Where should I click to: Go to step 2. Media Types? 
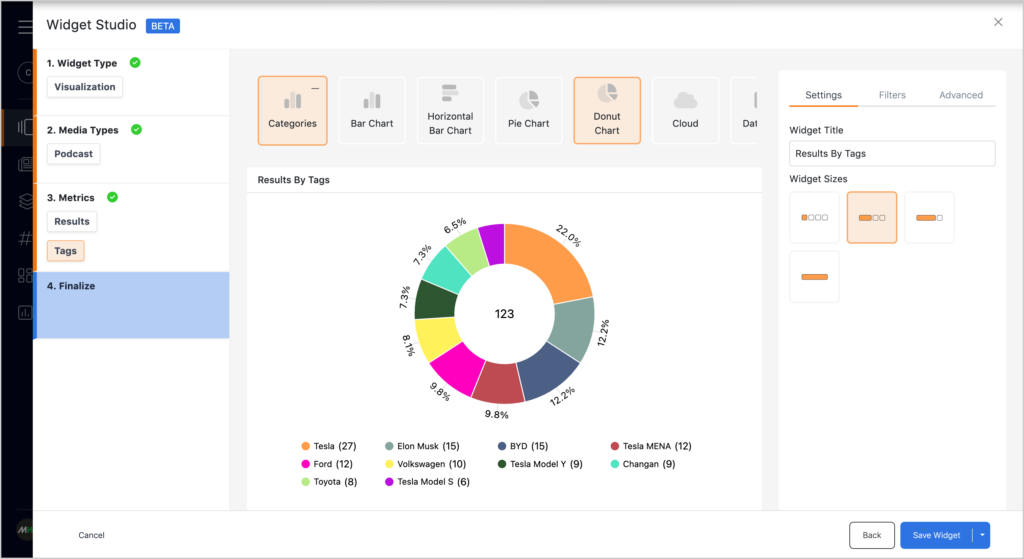coord(82,130)
